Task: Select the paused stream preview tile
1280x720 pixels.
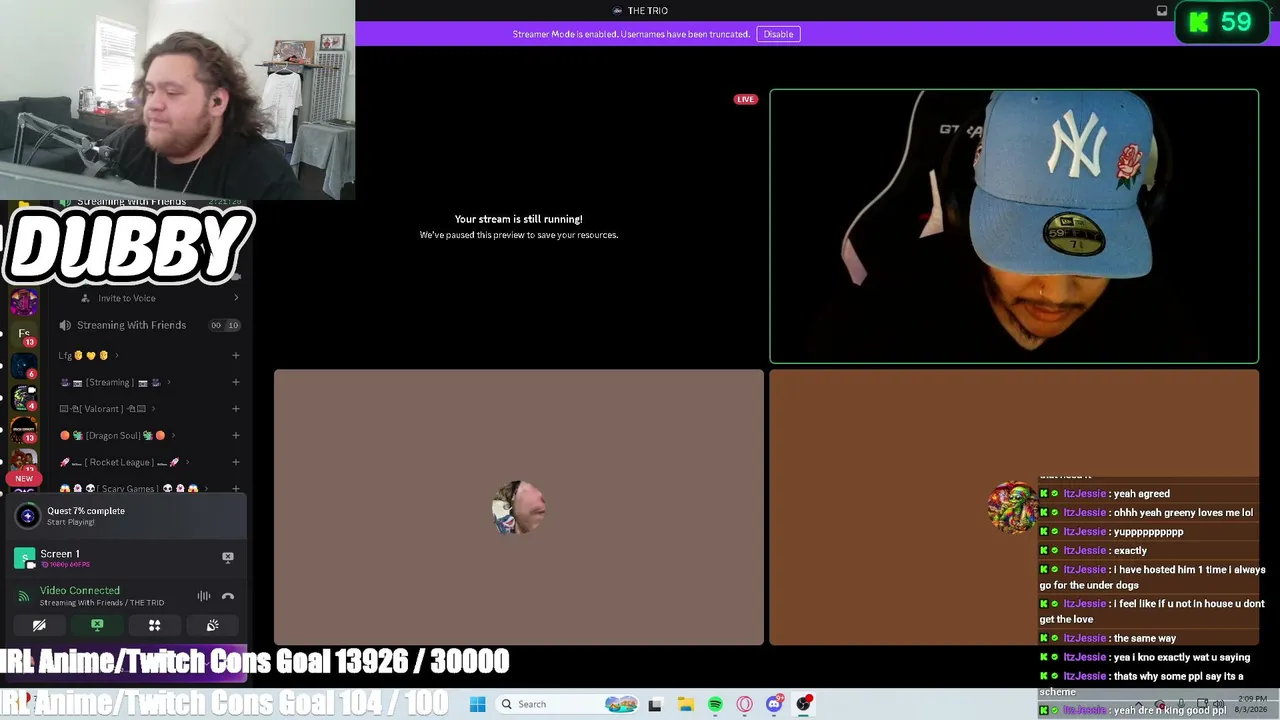Action: pos(519,226)
